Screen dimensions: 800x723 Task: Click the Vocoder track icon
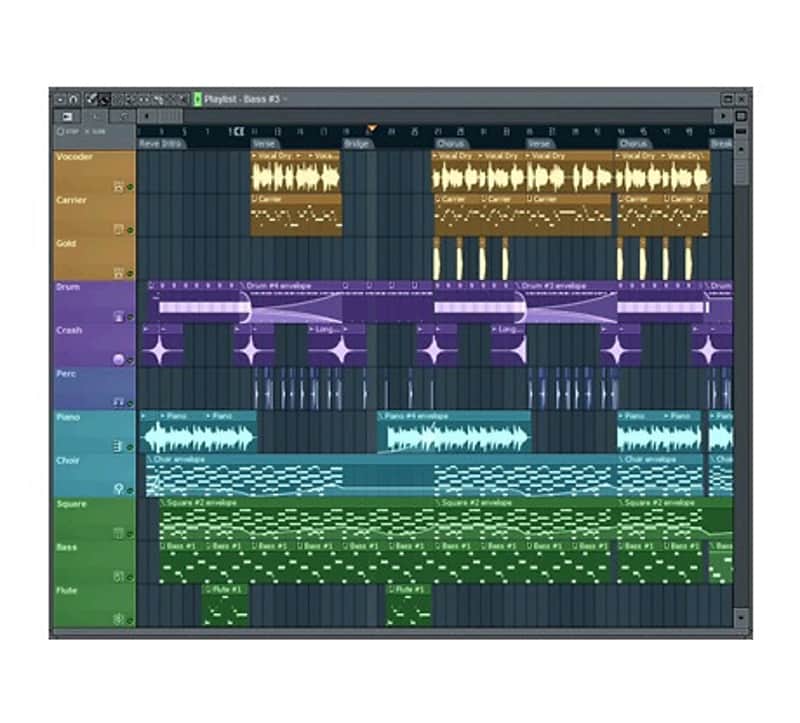pos(118,186)
